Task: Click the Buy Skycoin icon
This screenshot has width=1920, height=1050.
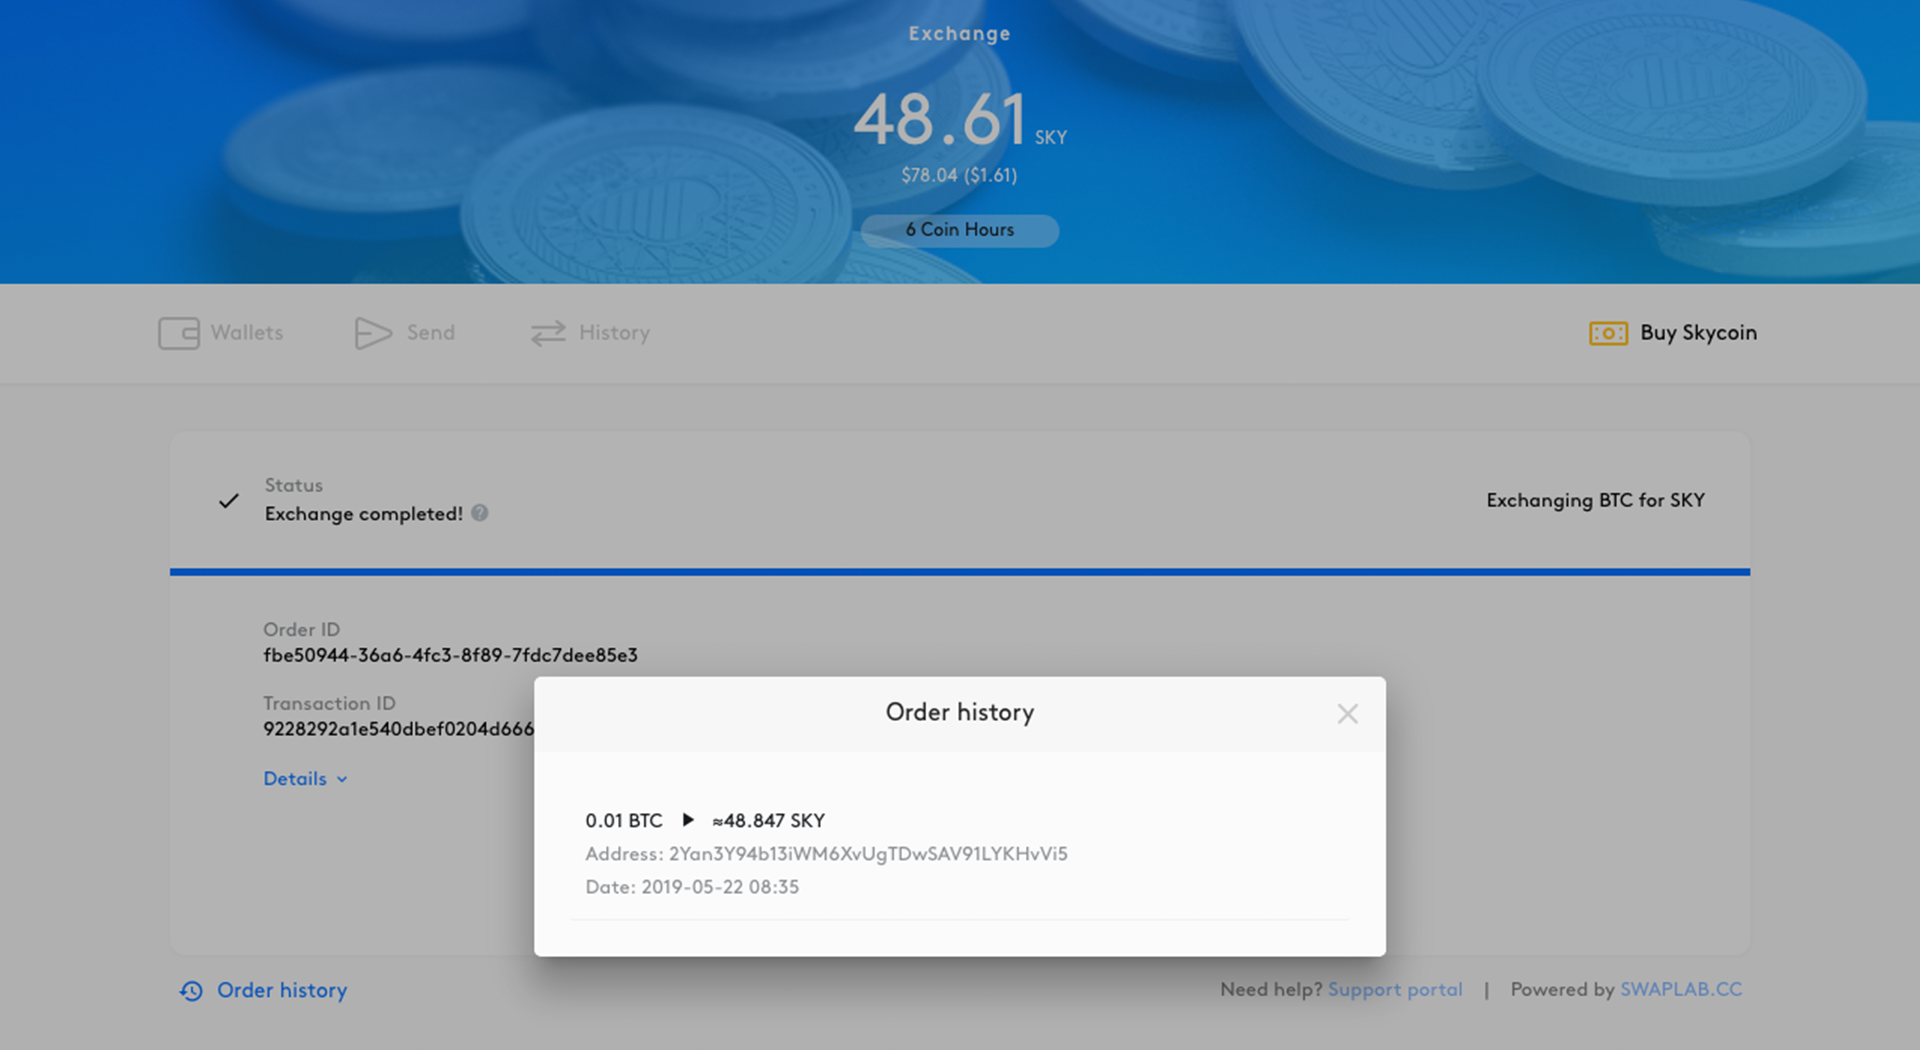Action: 1608,333
